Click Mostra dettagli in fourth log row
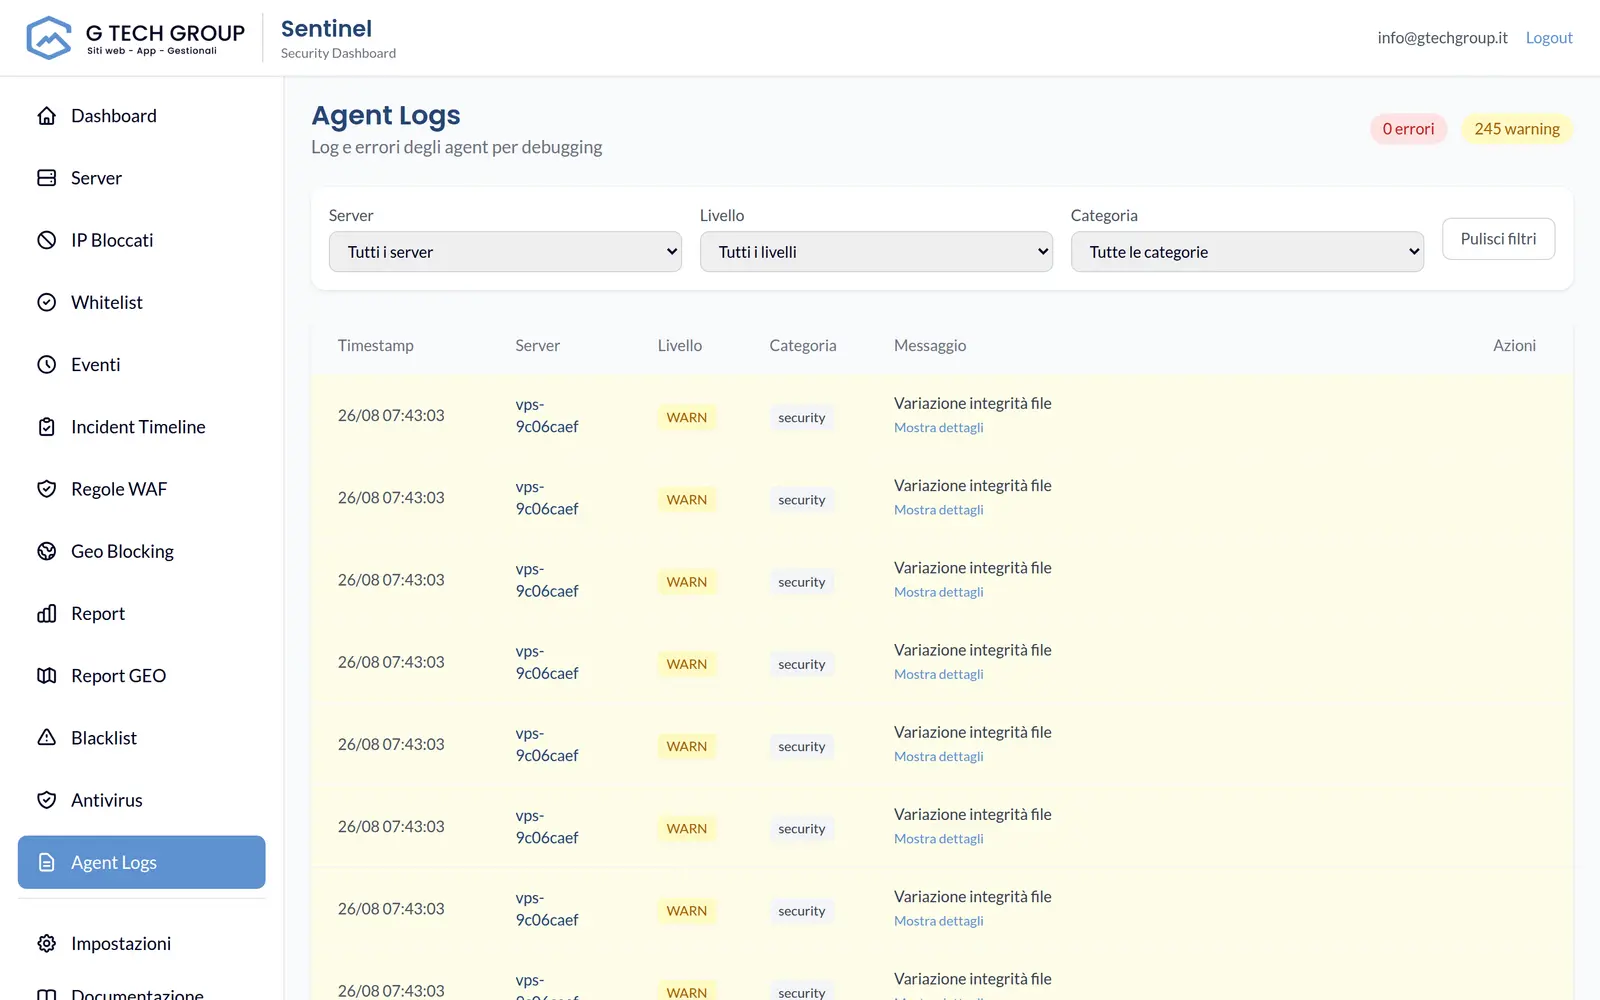The image size is (1600, 1000). pyautogui.click(x=938, y=674)
